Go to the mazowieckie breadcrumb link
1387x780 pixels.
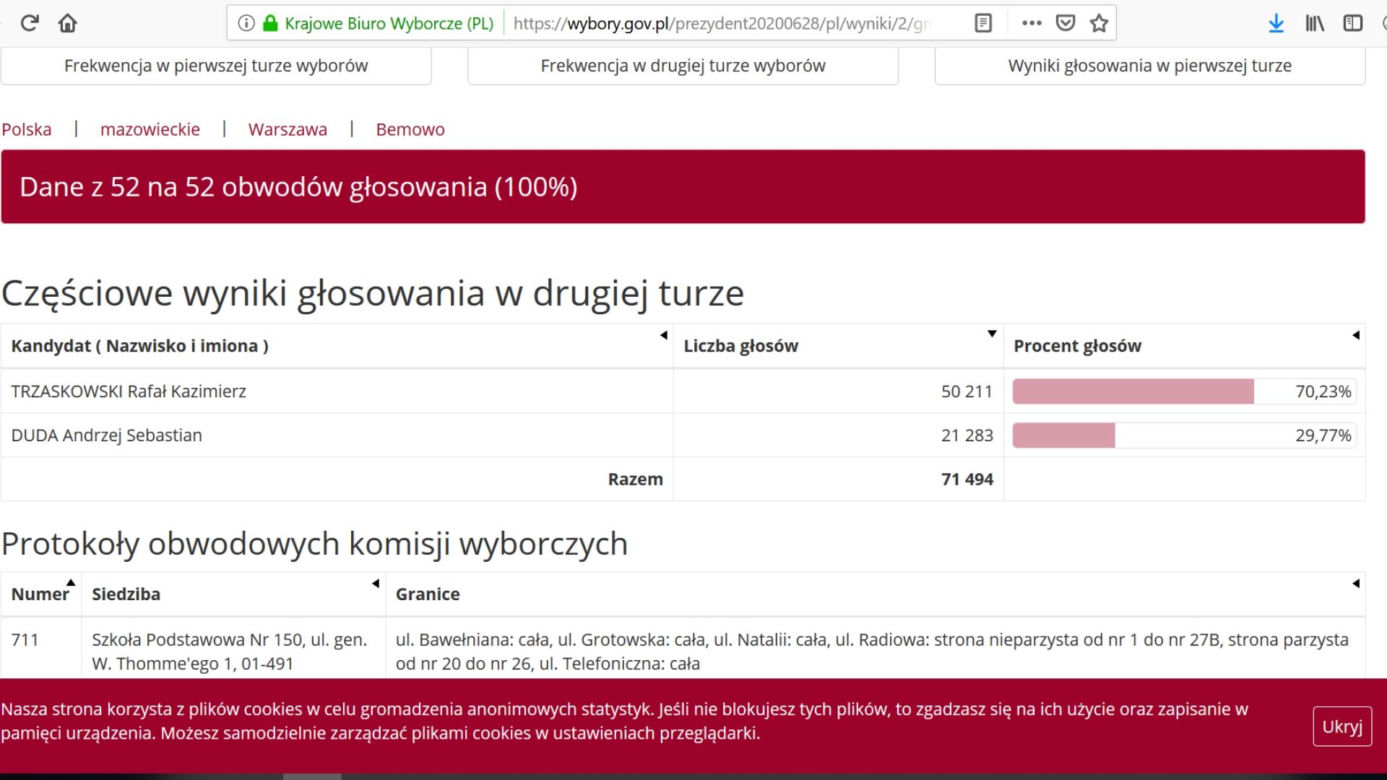click(x=150, y=129)
